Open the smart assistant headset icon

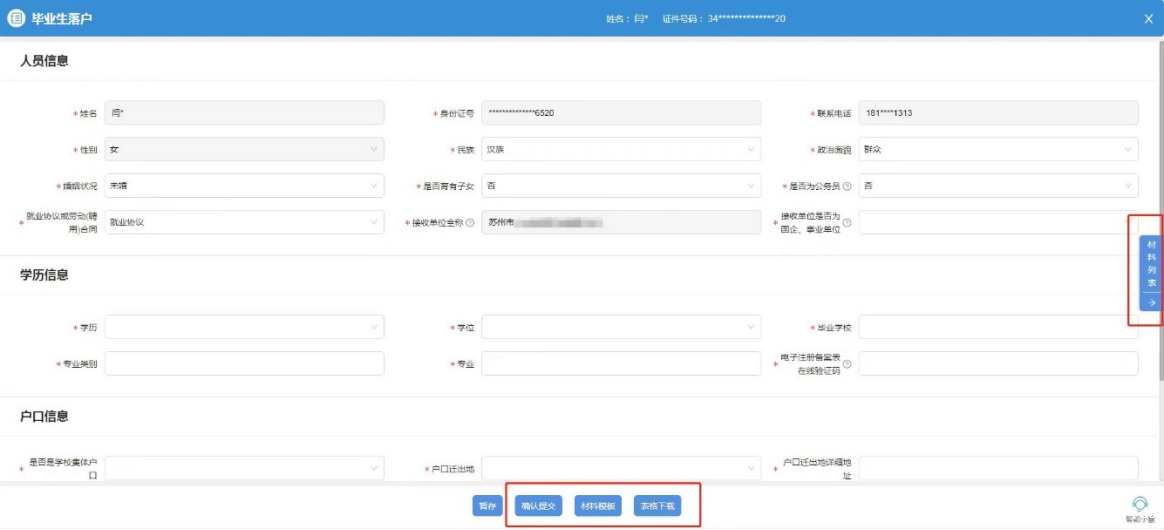1139,504
